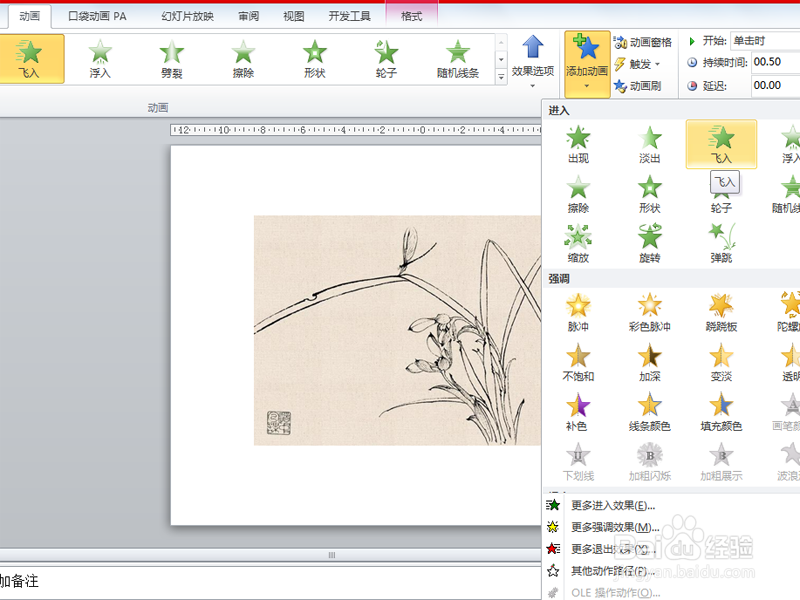Select the 轮子 animation in the ribbon
Image resolution: width=800 pixels, height=600 pixels.
[386, 59]
